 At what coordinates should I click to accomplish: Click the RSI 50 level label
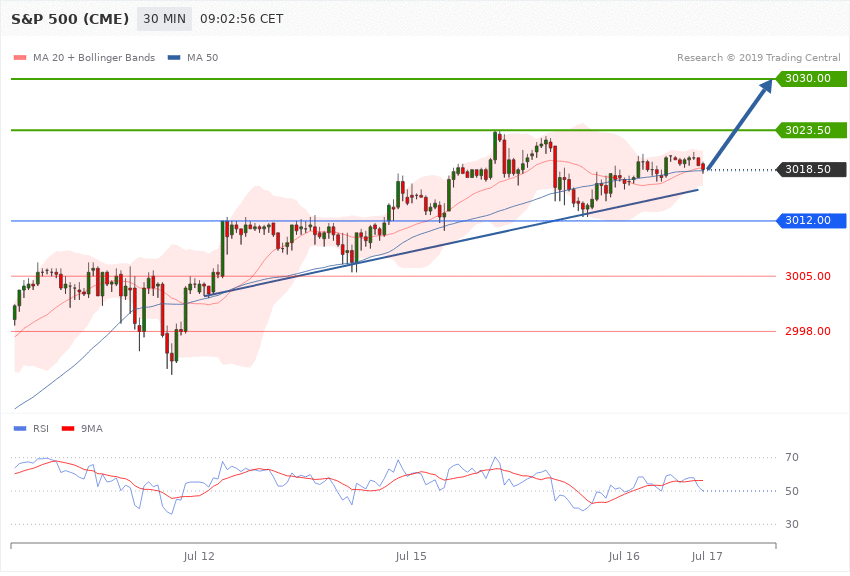[791, 491]
